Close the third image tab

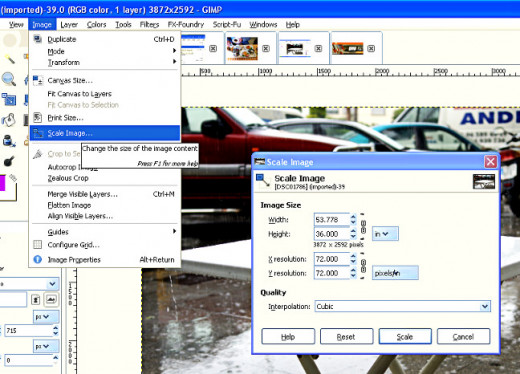(318, 49)
